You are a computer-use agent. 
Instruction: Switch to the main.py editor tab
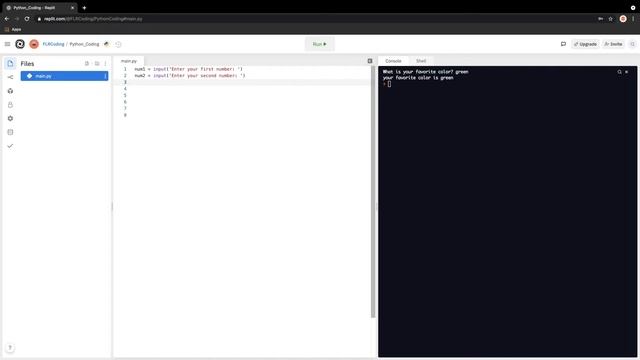tap(129, 61)
